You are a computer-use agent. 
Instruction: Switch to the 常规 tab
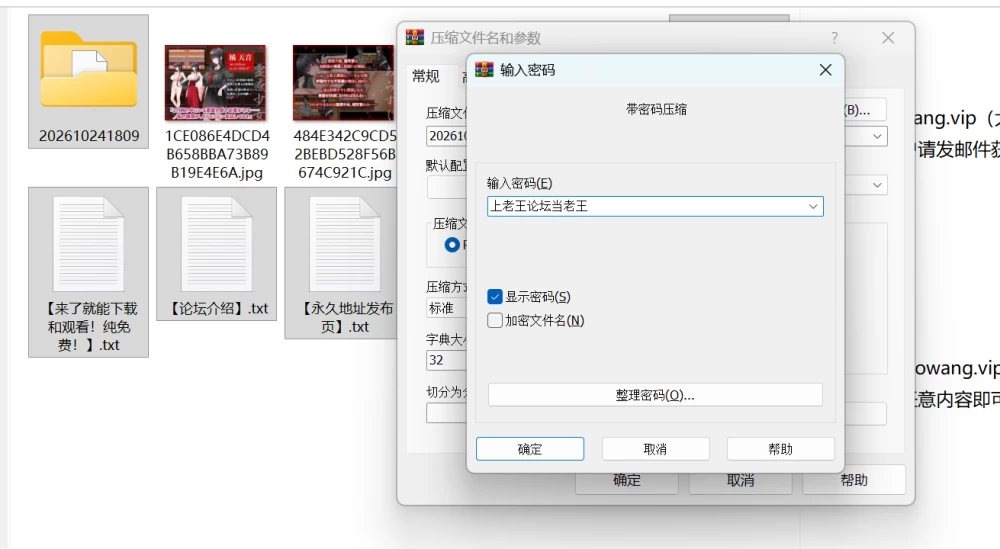425,77
